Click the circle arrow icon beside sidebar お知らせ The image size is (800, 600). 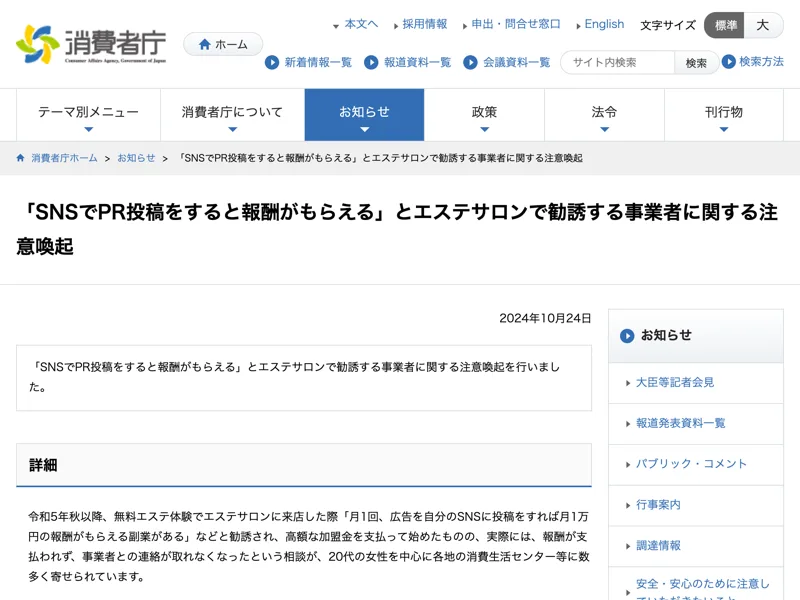(x=627, y=336)
